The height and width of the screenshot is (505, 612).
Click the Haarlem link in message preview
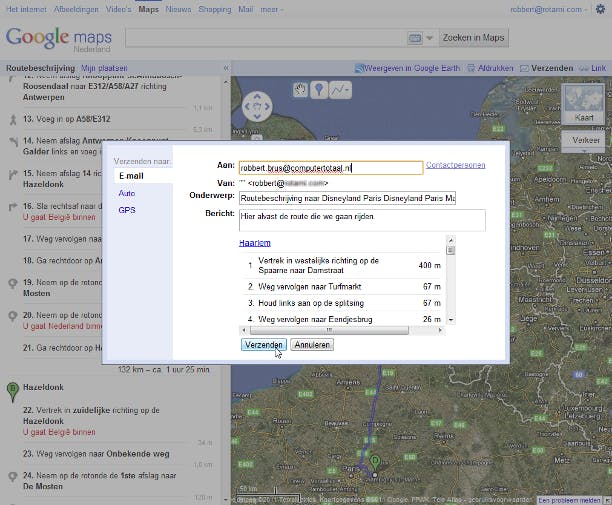click(x=255, y=243)
